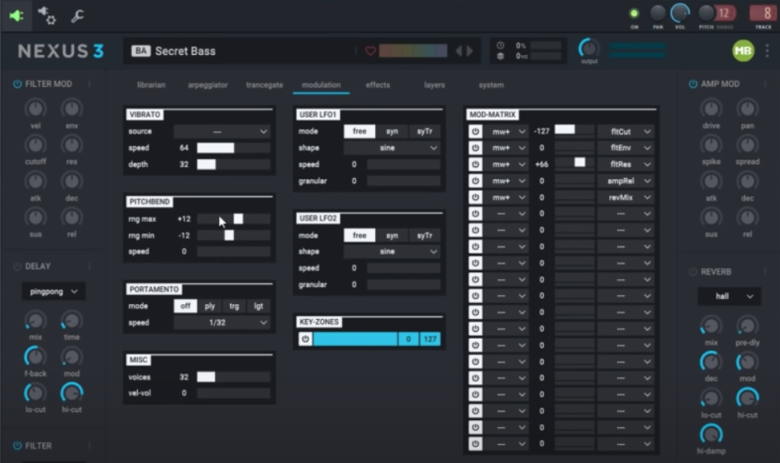Click the filter cutoff knob

[35, 145]
